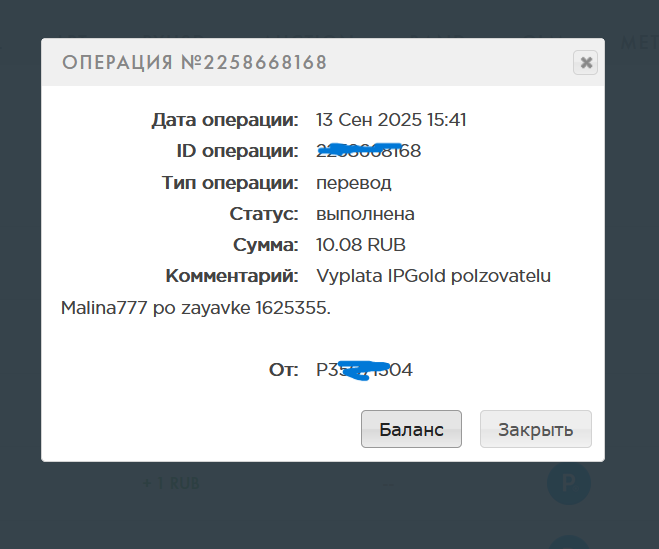659x549 pixels.
Task: Click the comment text Vyplata IPGold polzovatelu
Action: tap(433, 276)
